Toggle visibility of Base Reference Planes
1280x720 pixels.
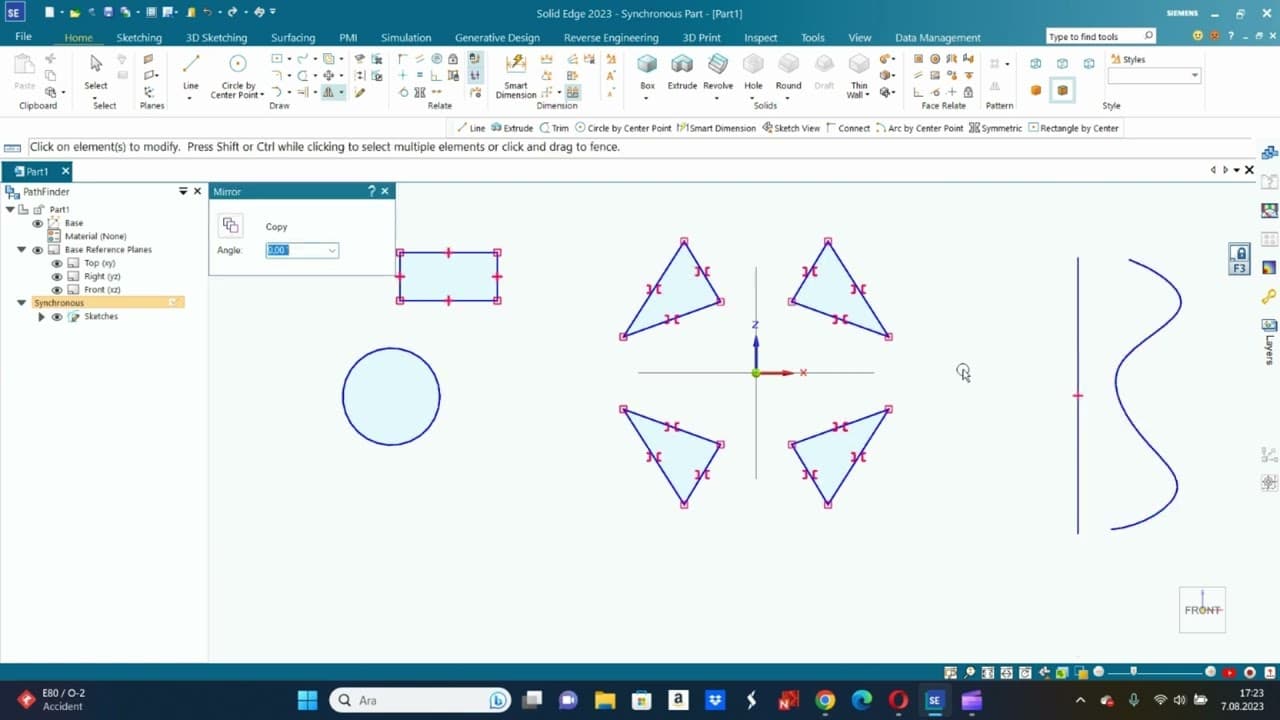[x=38, y=250]
